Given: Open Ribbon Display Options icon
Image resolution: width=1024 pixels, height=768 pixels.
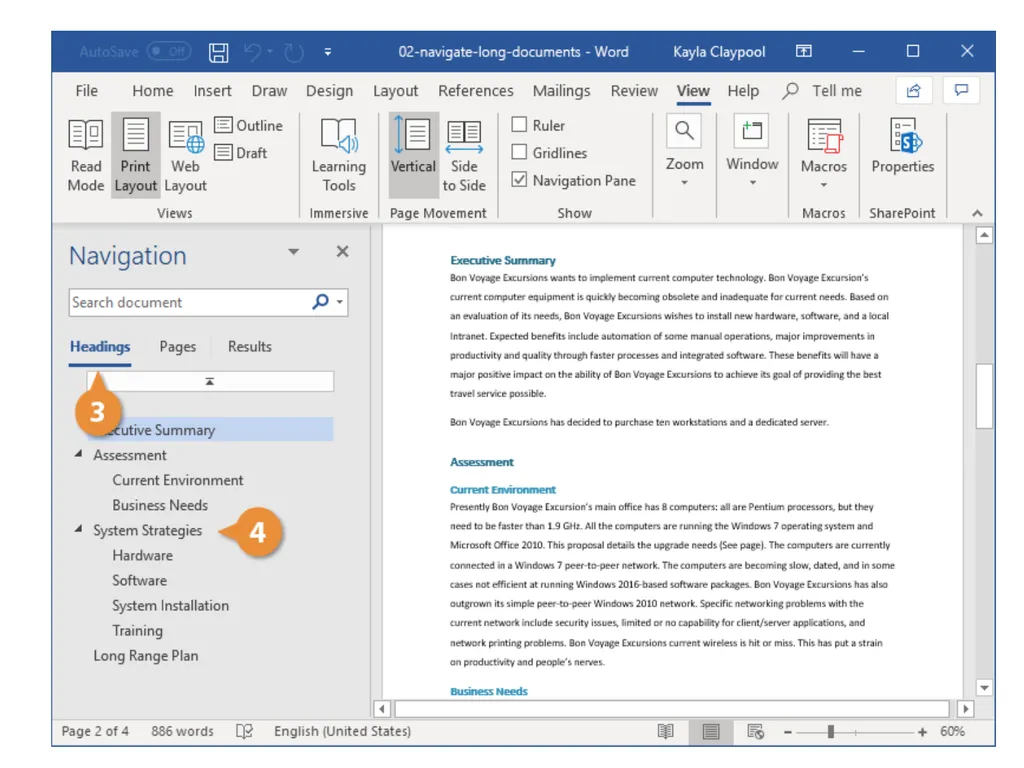Looking at the screenshot, I should pos(803,51).
